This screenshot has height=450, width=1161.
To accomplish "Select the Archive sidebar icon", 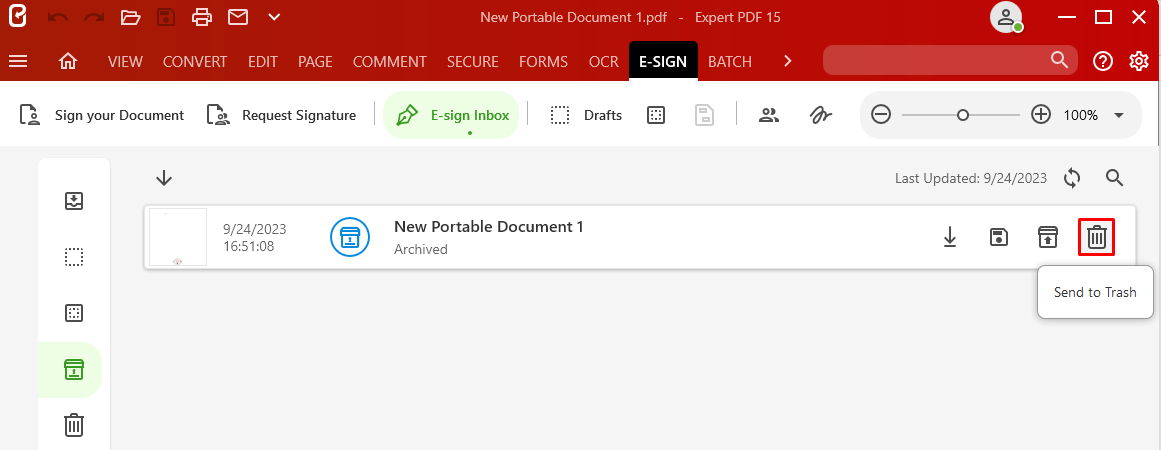I will pyautogui.click(x=73, y=369).
